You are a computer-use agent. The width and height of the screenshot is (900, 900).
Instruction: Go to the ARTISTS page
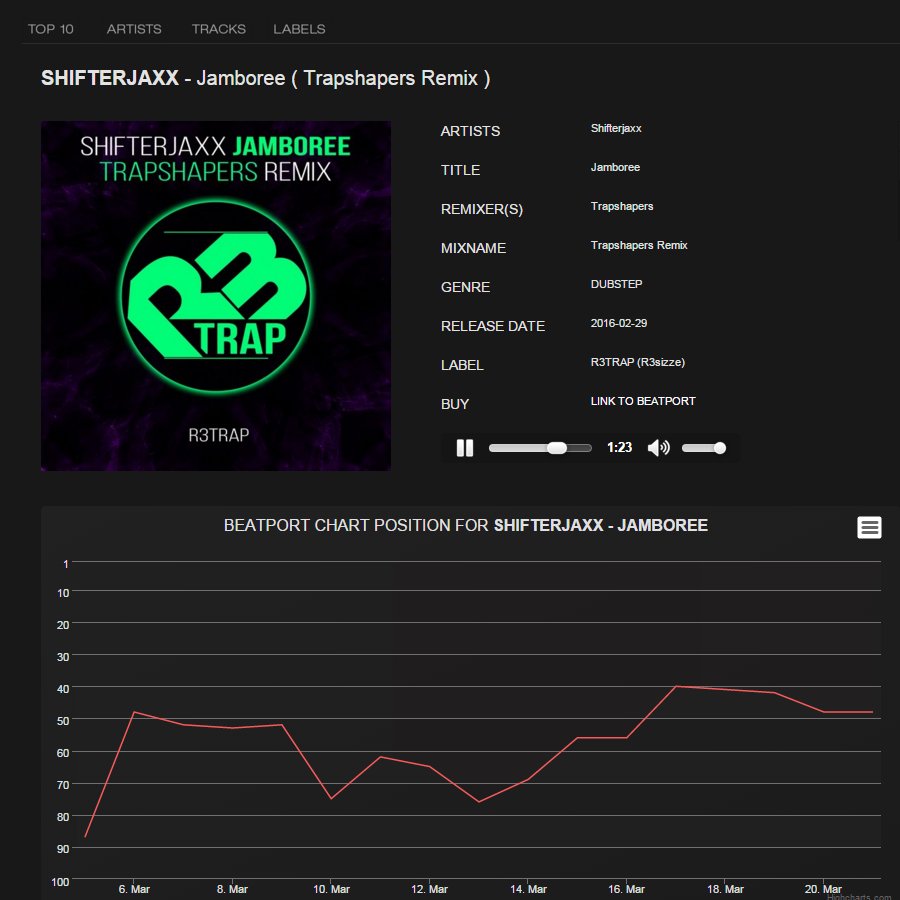(x=134, y=29)
